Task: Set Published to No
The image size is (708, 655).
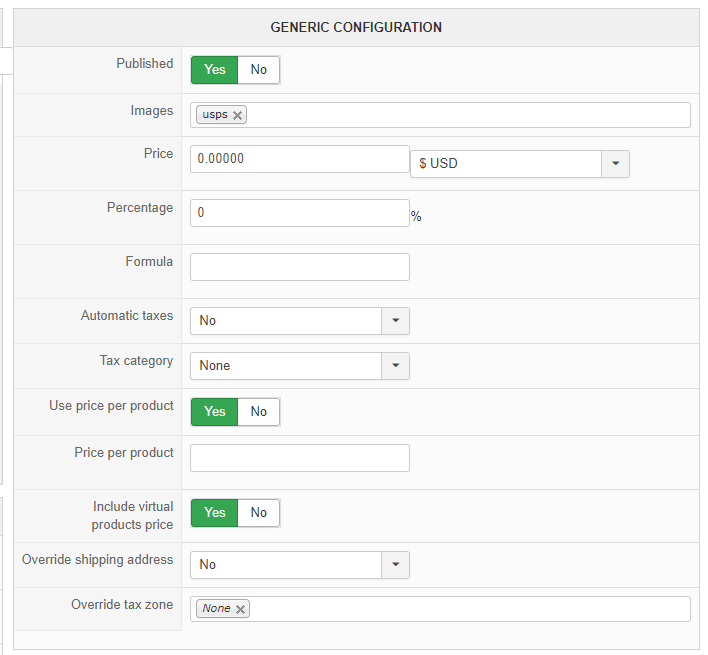Action: click(259, 70)
